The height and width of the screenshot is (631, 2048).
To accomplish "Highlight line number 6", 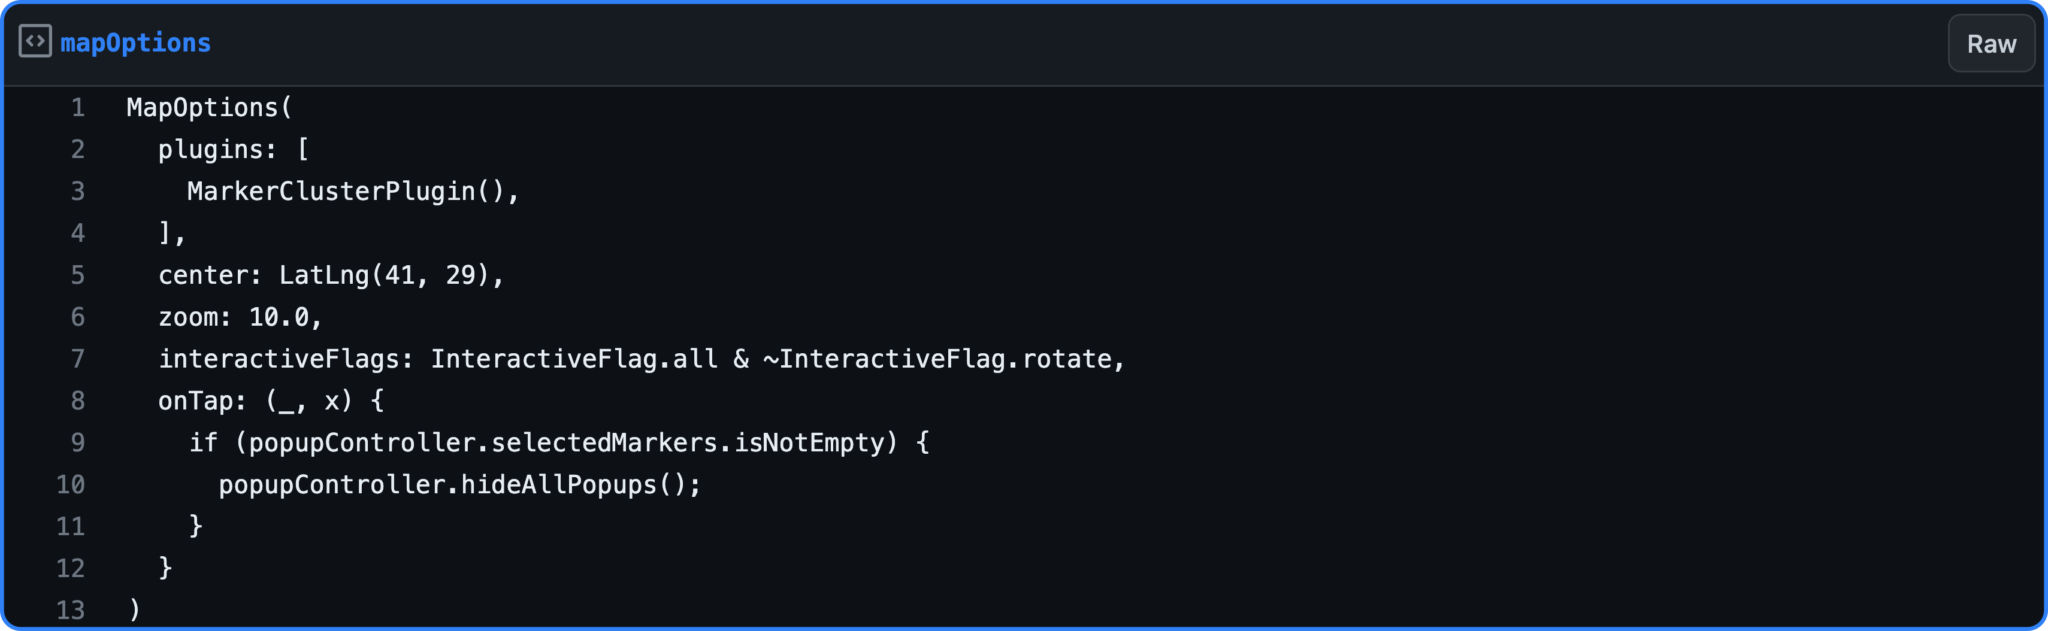I will [78, 318].
